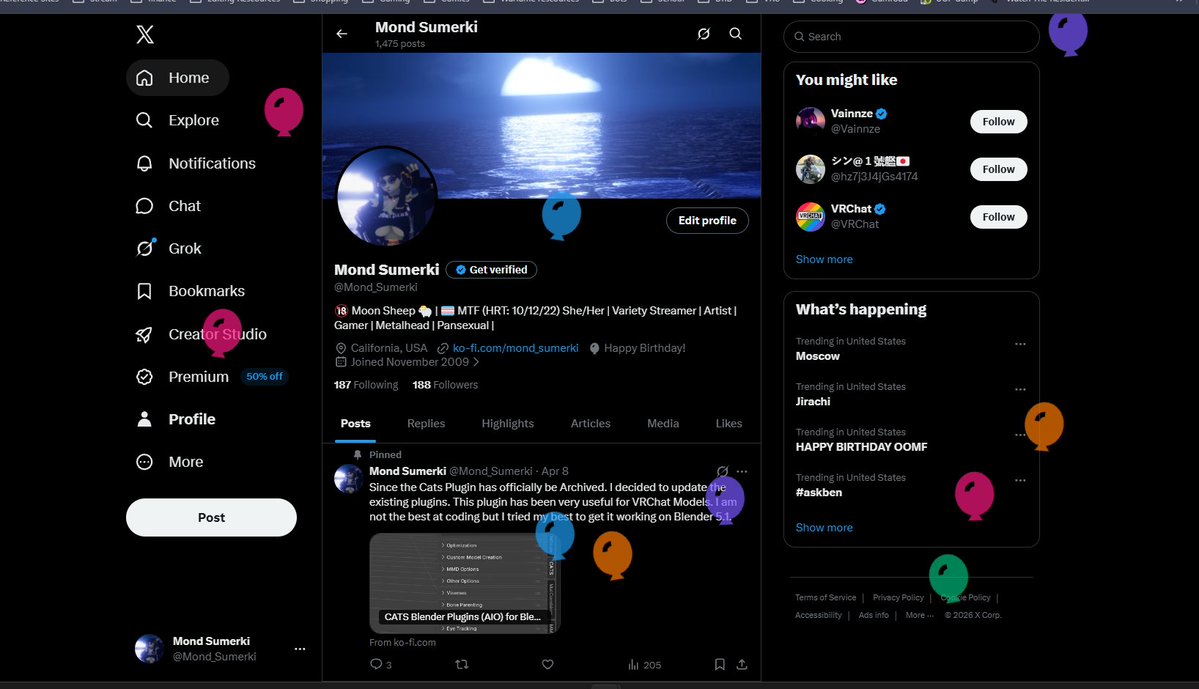1199x689 pixels.
Task: Open the 188 Followers list
Action: (x=445, y=385)
